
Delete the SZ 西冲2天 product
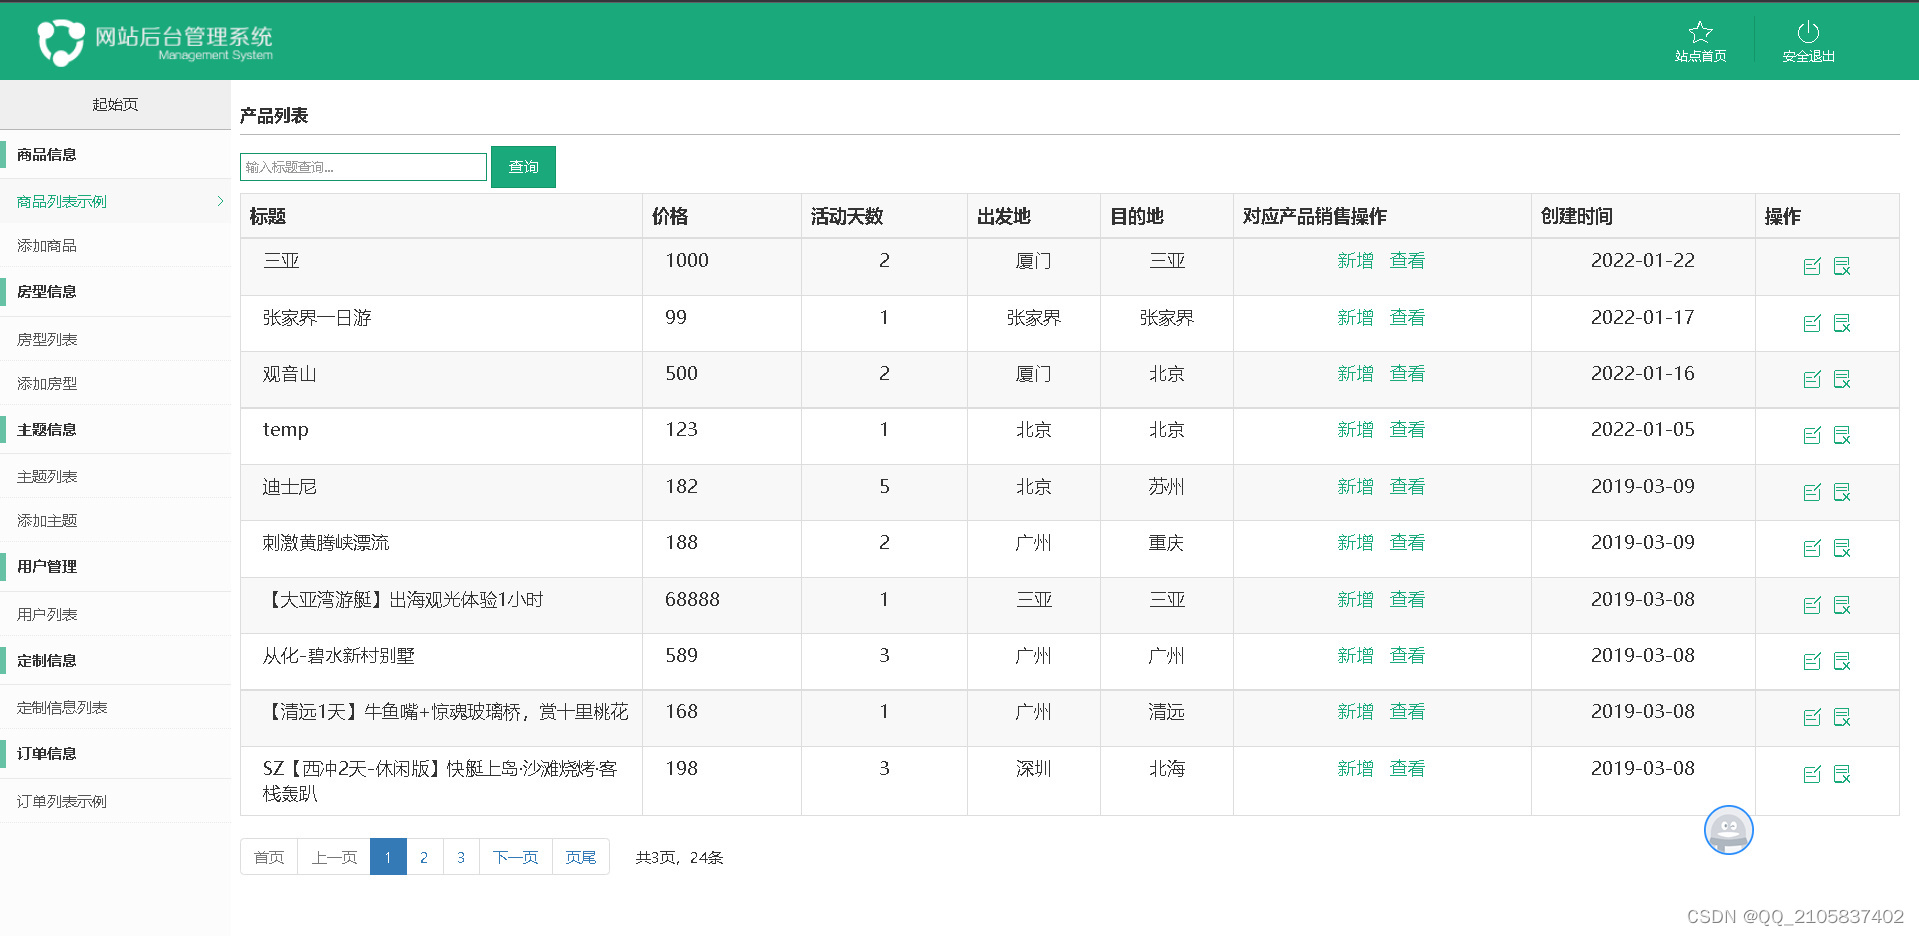(x=1842, y=774)
